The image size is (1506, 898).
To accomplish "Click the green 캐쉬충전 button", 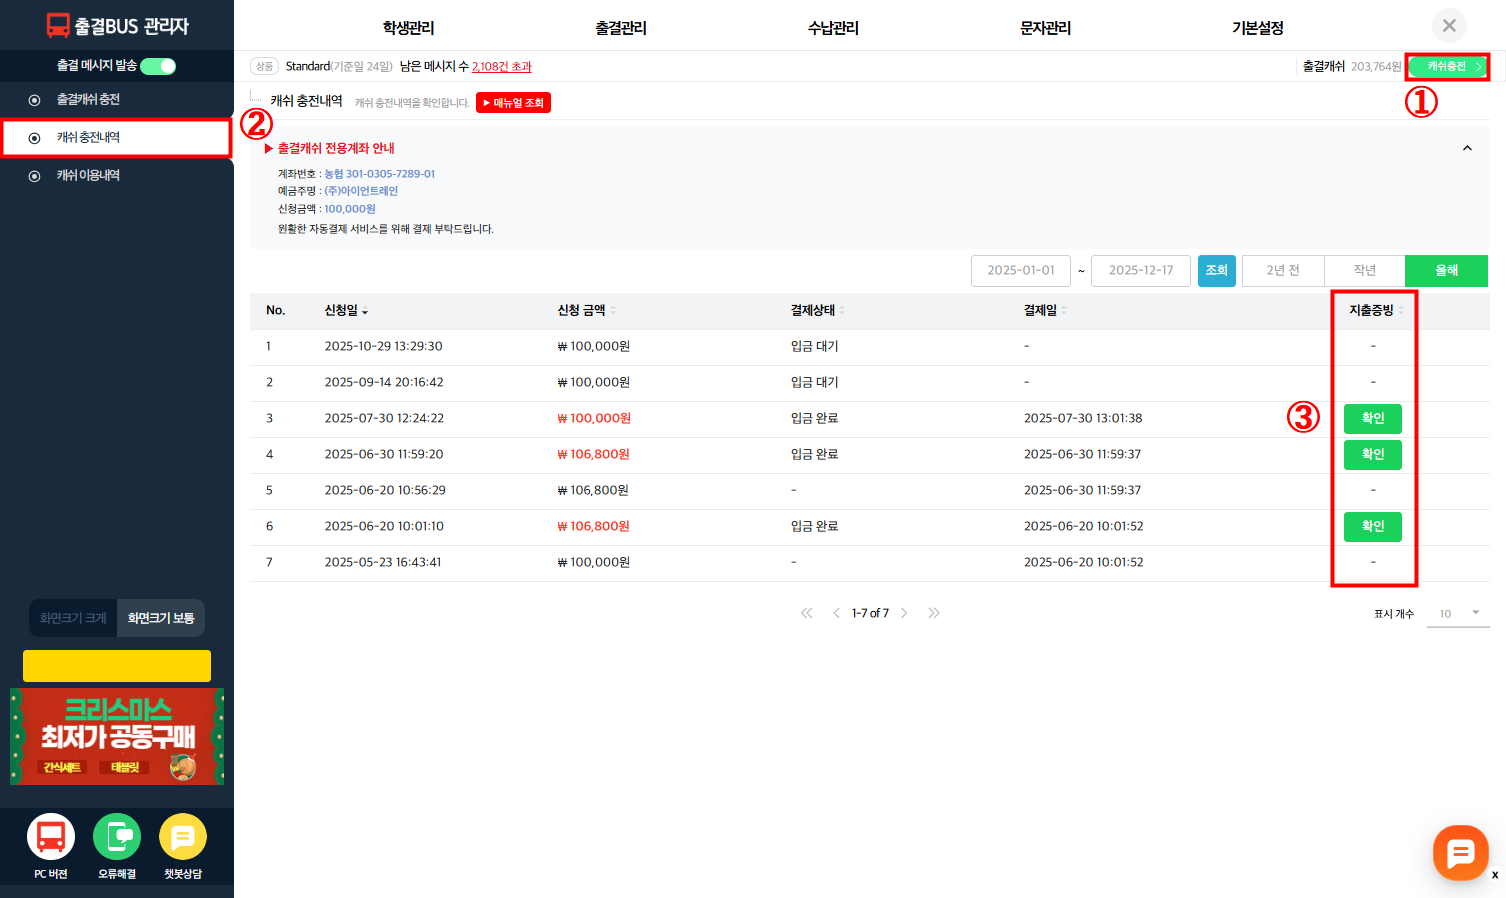I will point(1447,67).
